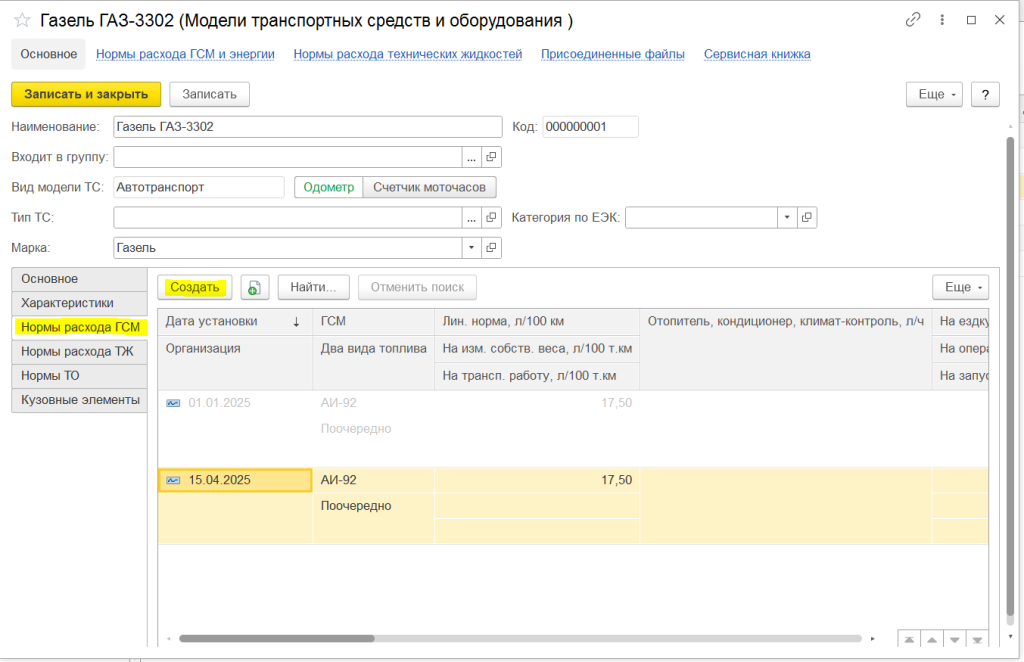Click into the Наименование text field

307,127
